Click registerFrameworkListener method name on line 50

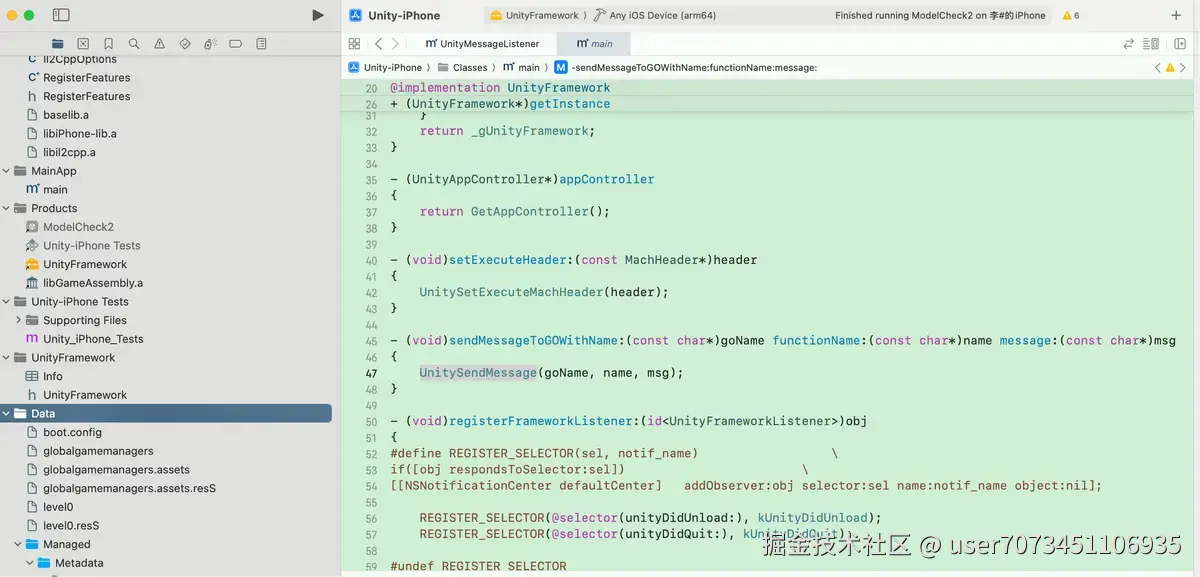[x=540, y=421]
